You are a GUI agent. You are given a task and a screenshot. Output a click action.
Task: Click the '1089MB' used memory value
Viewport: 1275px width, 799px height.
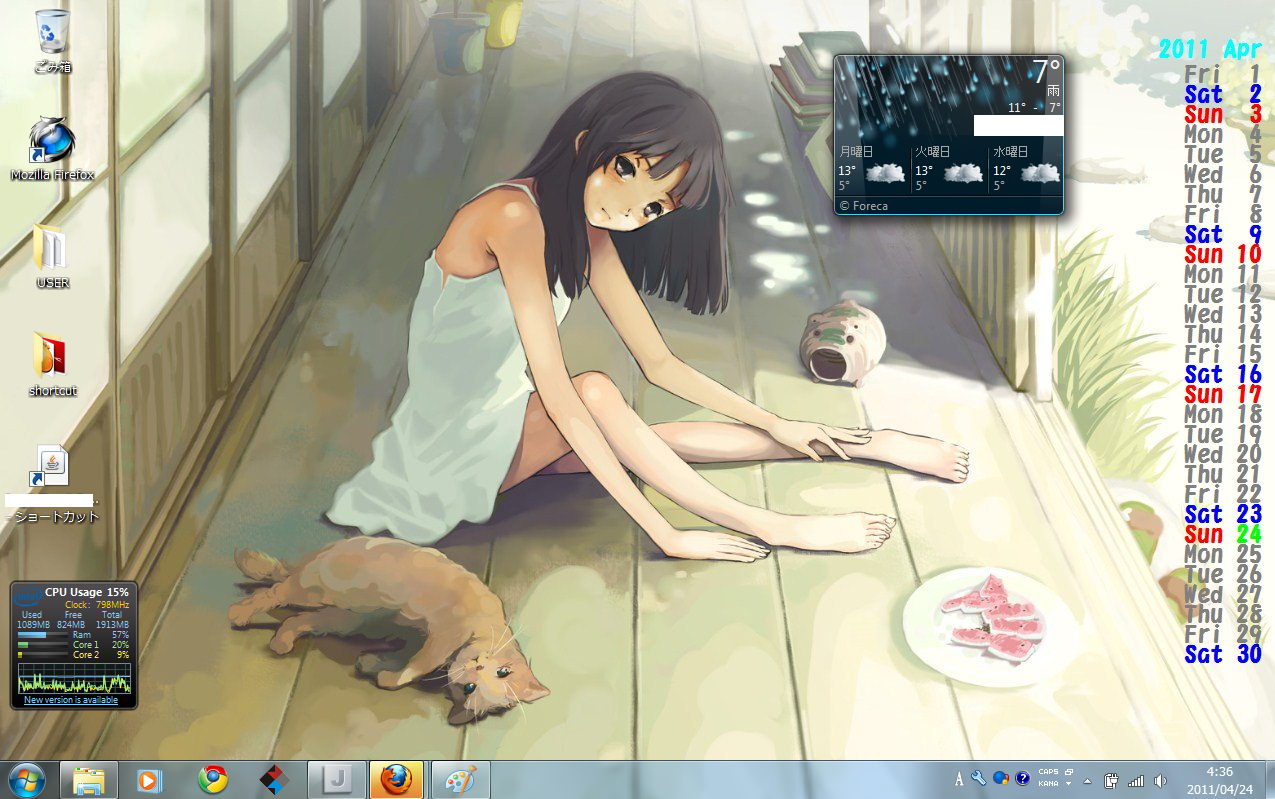tap(33, 625)
